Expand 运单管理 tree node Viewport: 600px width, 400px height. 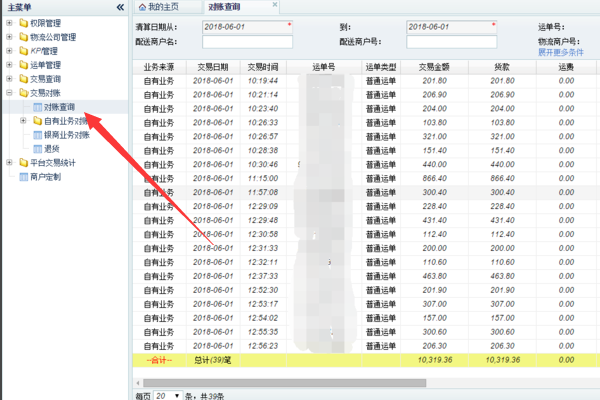(x=10, y=65)
